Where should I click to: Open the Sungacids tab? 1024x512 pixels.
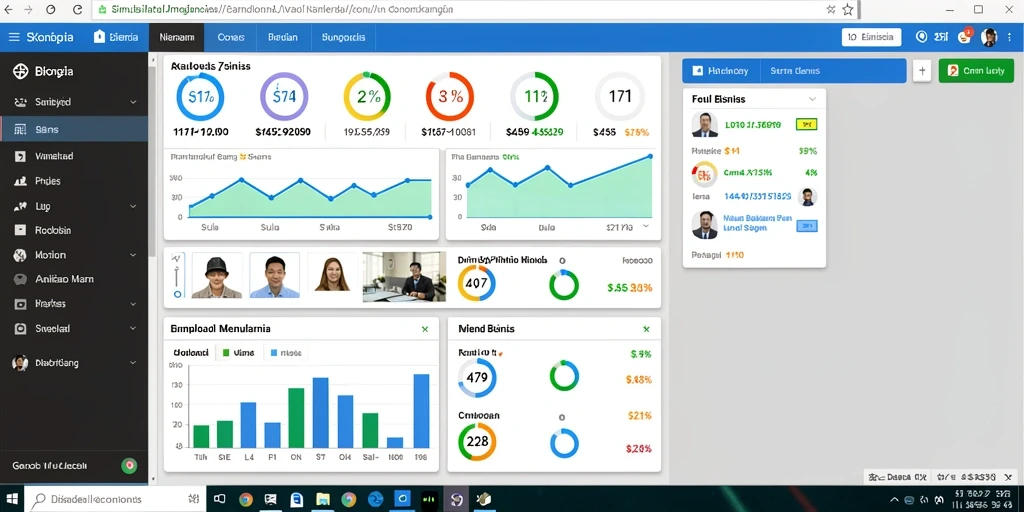pyautogui.click(x=344, y=37)
